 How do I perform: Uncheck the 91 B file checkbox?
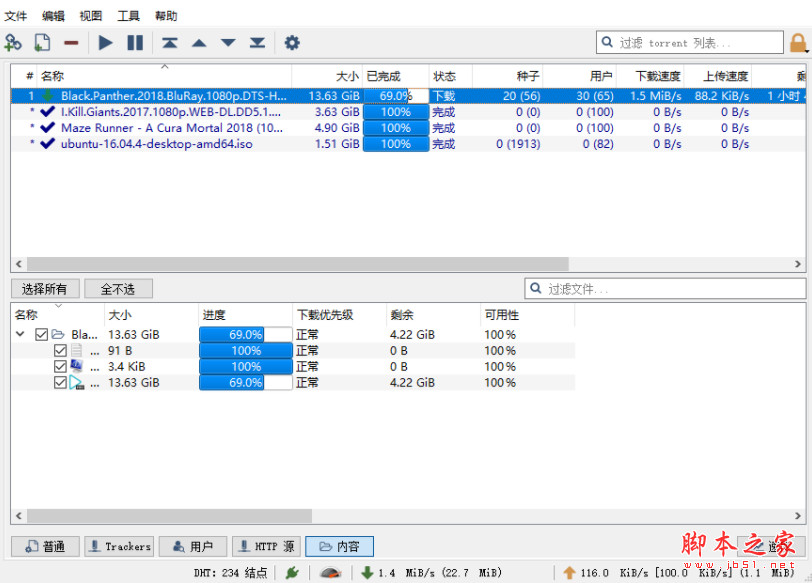click(x=60, y=351)
